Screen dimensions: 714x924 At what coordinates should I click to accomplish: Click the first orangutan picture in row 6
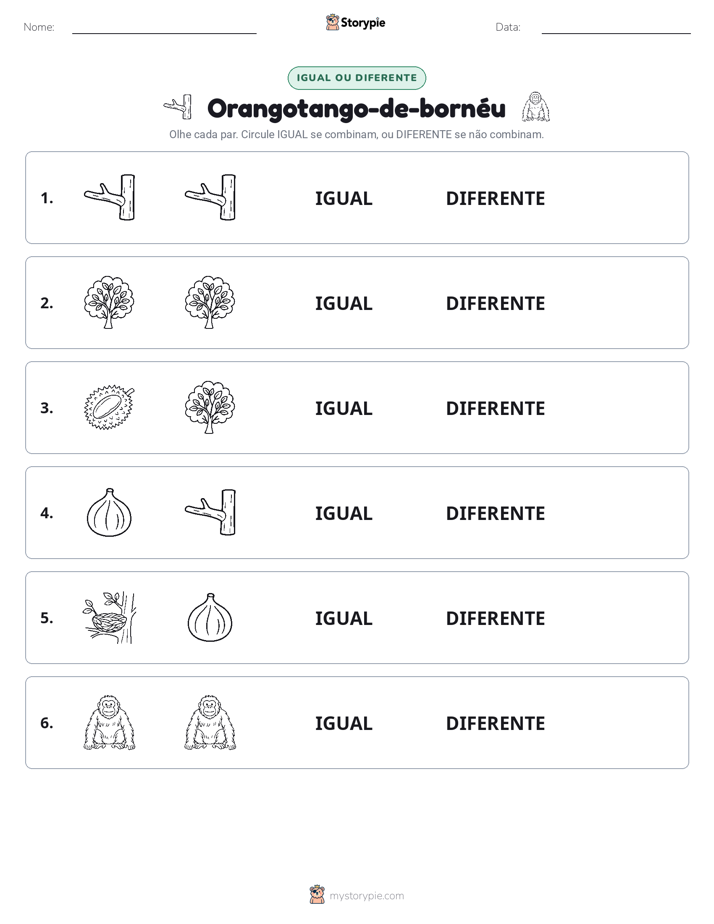(x=109, y=722)
